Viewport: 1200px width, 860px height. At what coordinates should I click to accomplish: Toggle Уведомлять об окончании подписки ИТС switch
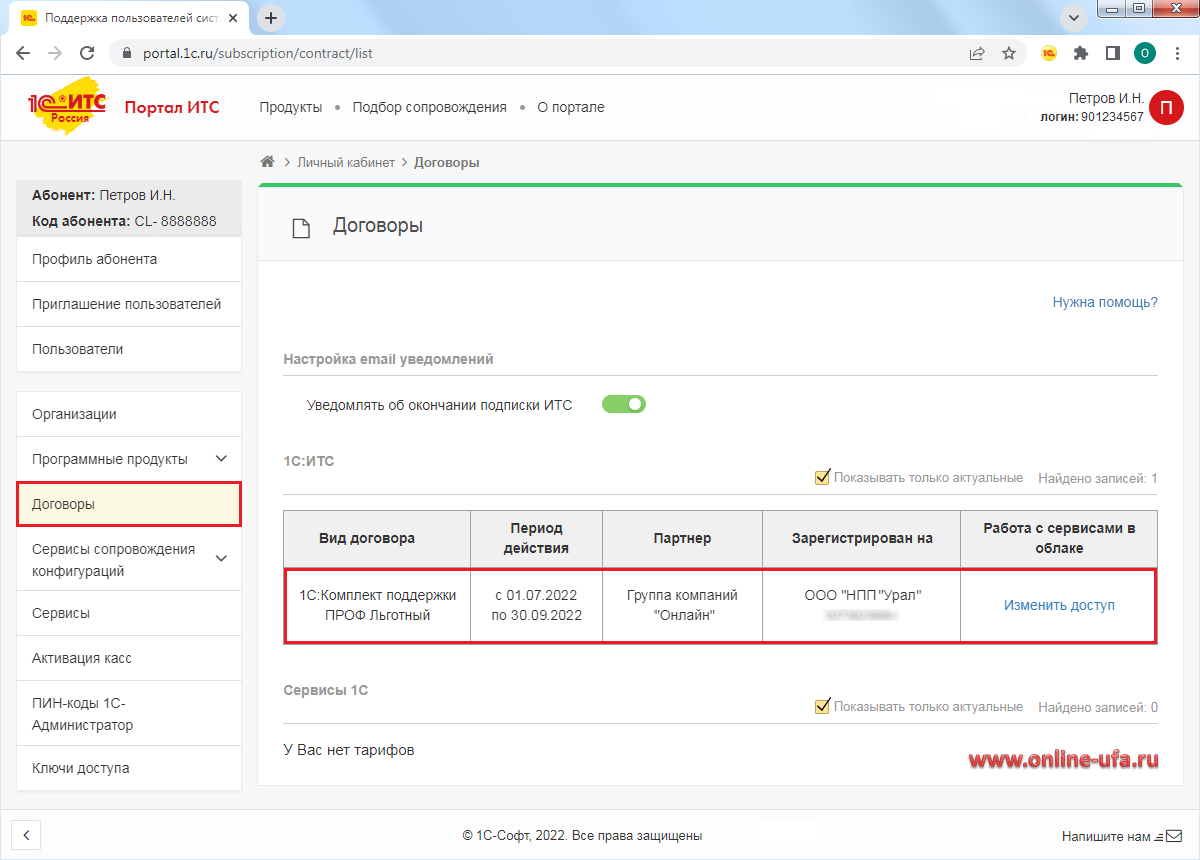point(624,405)
